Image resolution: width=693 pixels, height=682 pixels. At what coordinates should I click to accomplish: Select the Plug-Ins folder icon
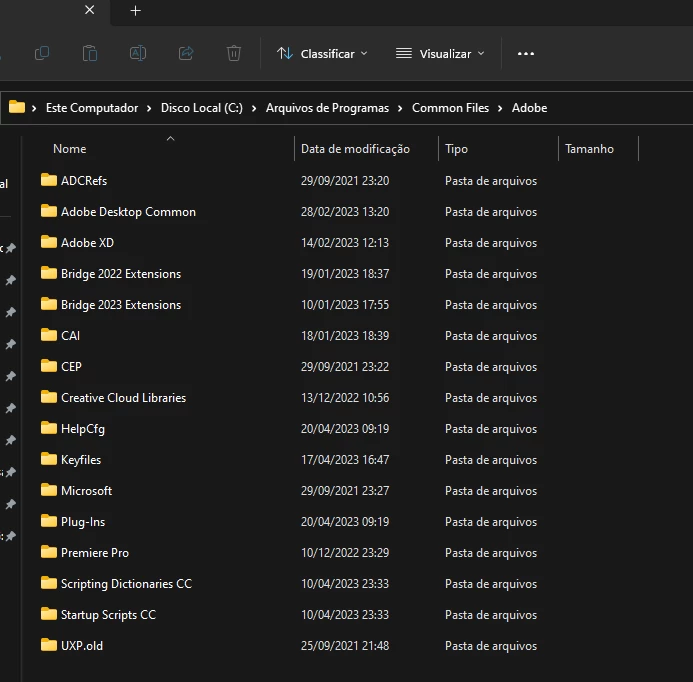(x=49, y=521)
